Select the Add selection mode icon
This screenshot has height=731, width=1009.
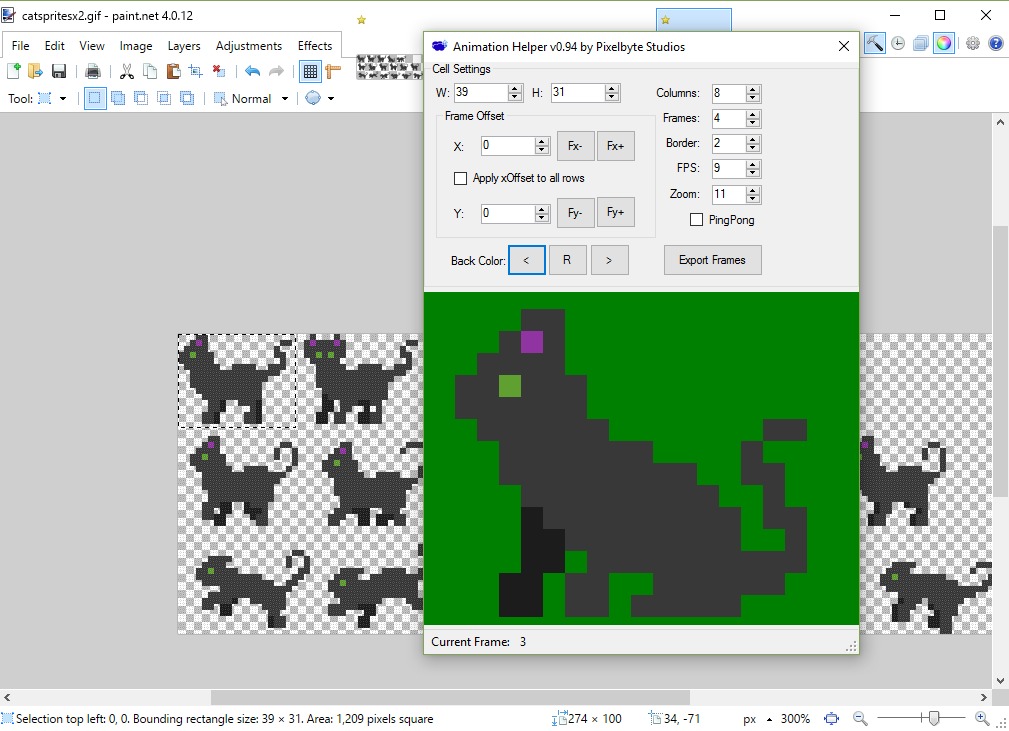click(117, 98)
